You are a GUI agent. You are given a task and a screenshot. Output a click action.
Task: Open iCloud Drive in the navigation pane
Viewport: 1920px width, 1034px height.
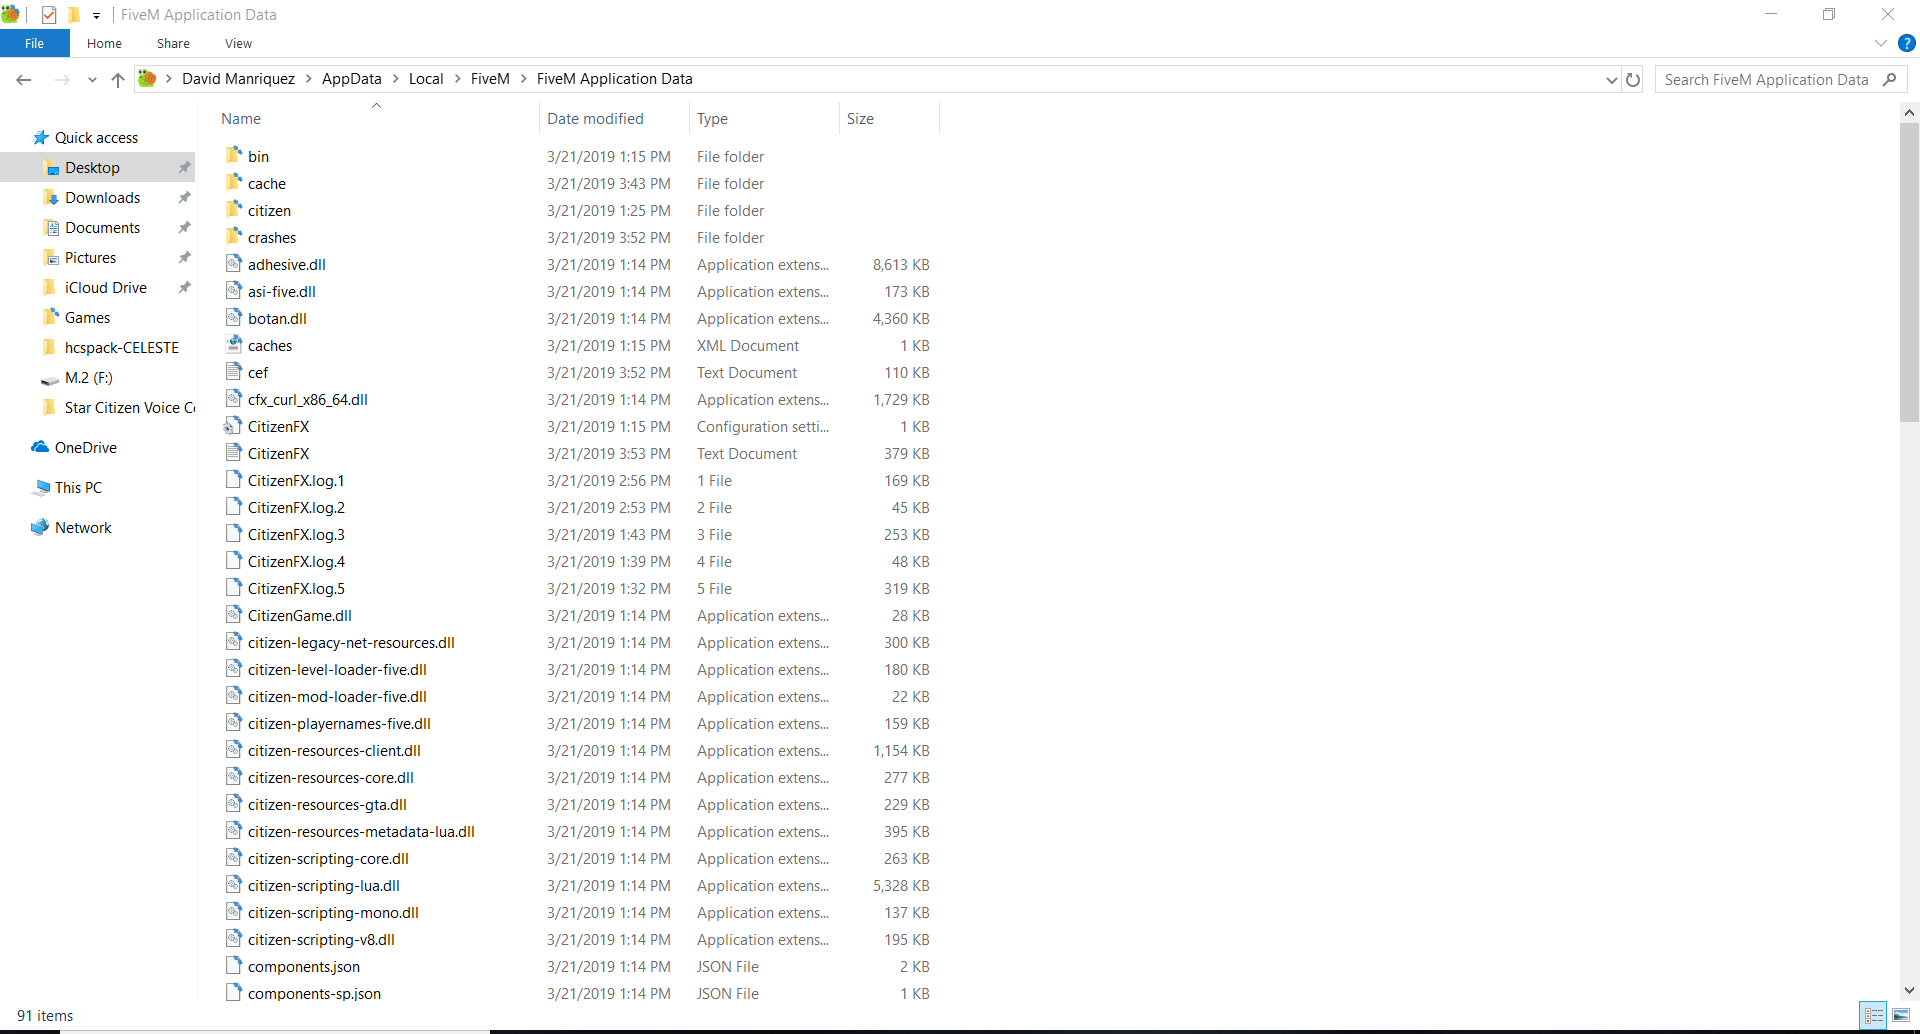pos(105,288)
